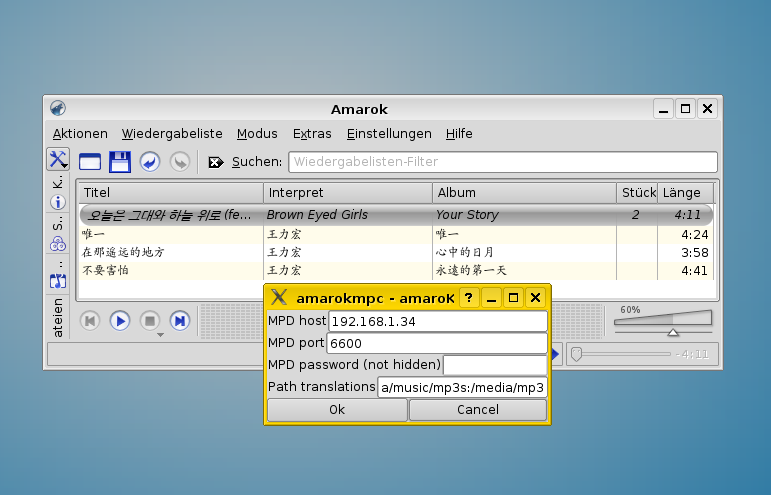
Task: Maximize the Amarok main window
Action: point(685,109)
